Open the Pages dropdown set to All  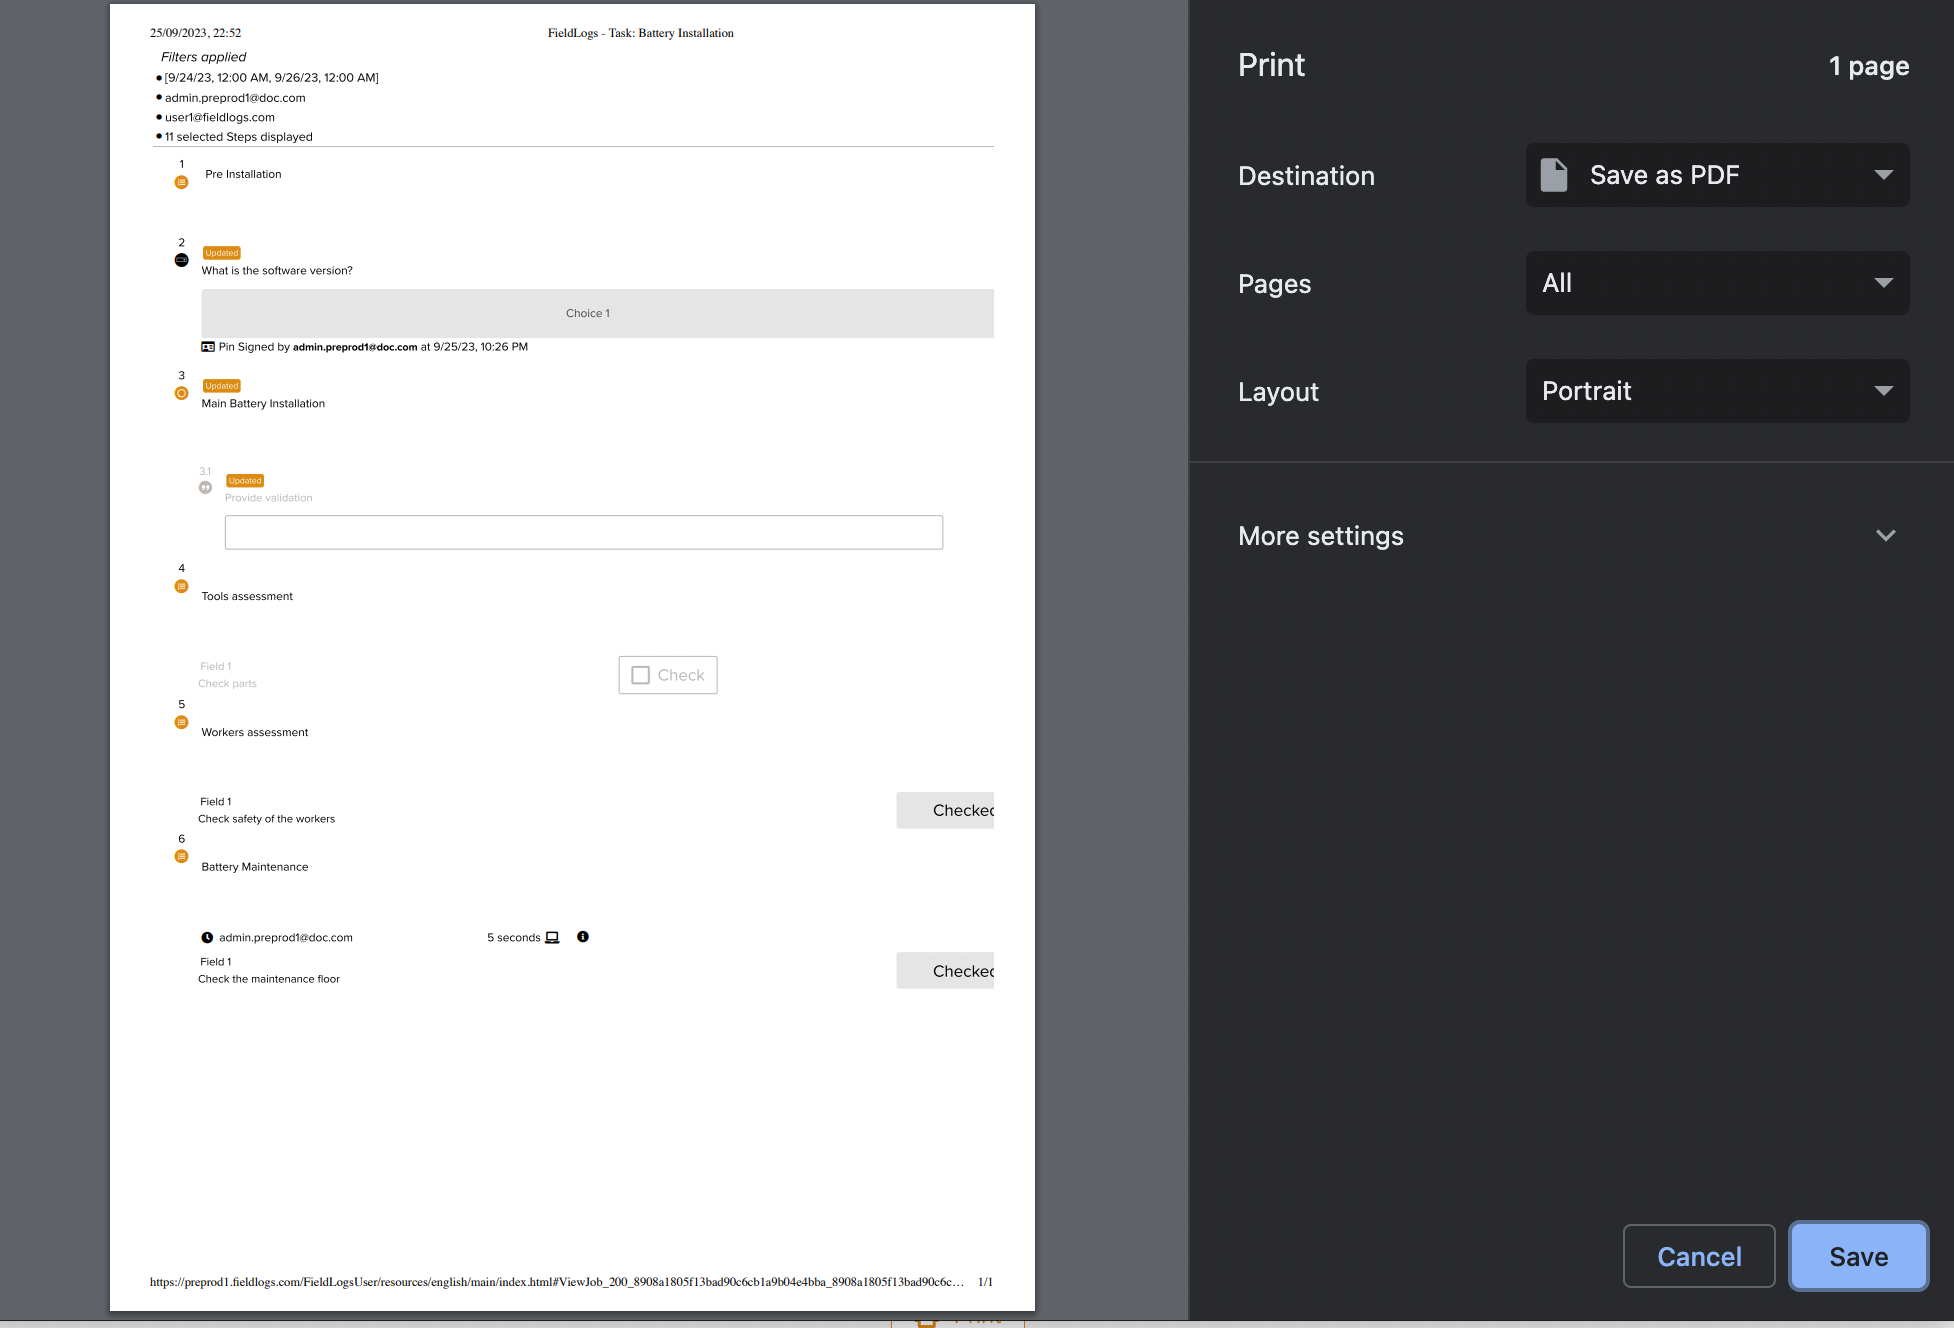(x=1717, y=283)
